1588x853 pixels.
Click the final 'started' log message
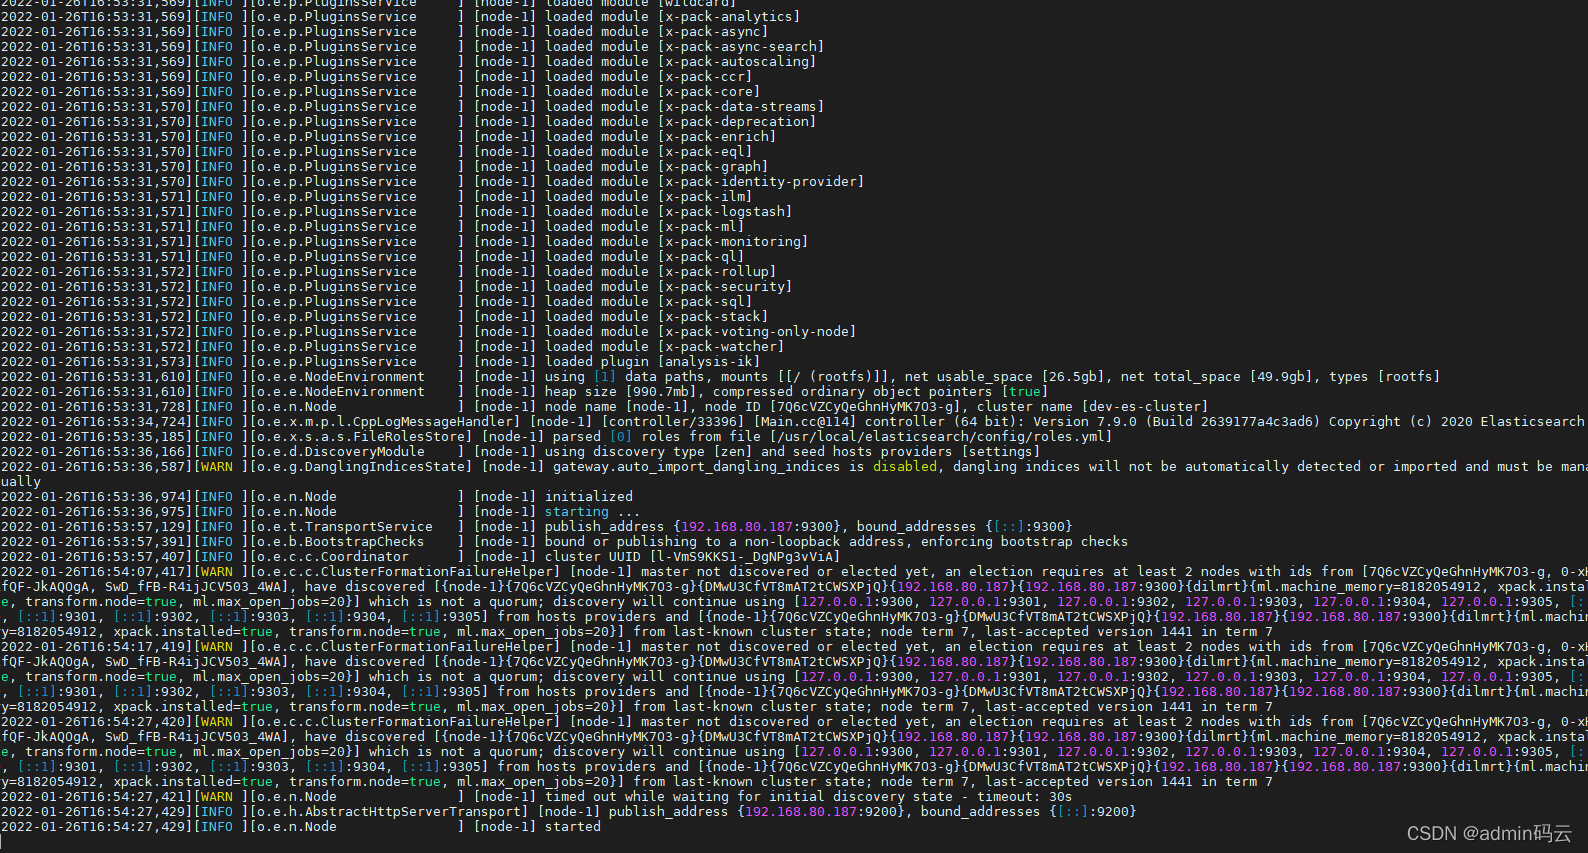point(573,827)
